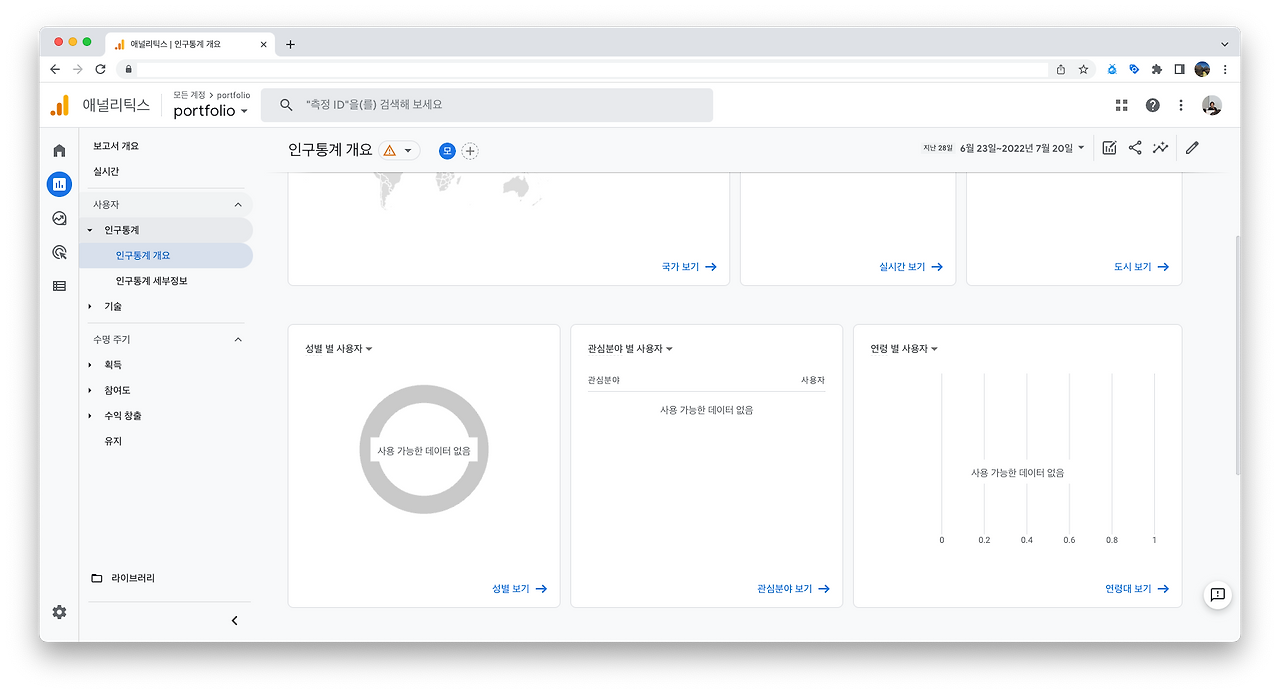Collapse the 사용자 section in sidebar

tap(238, 204)
